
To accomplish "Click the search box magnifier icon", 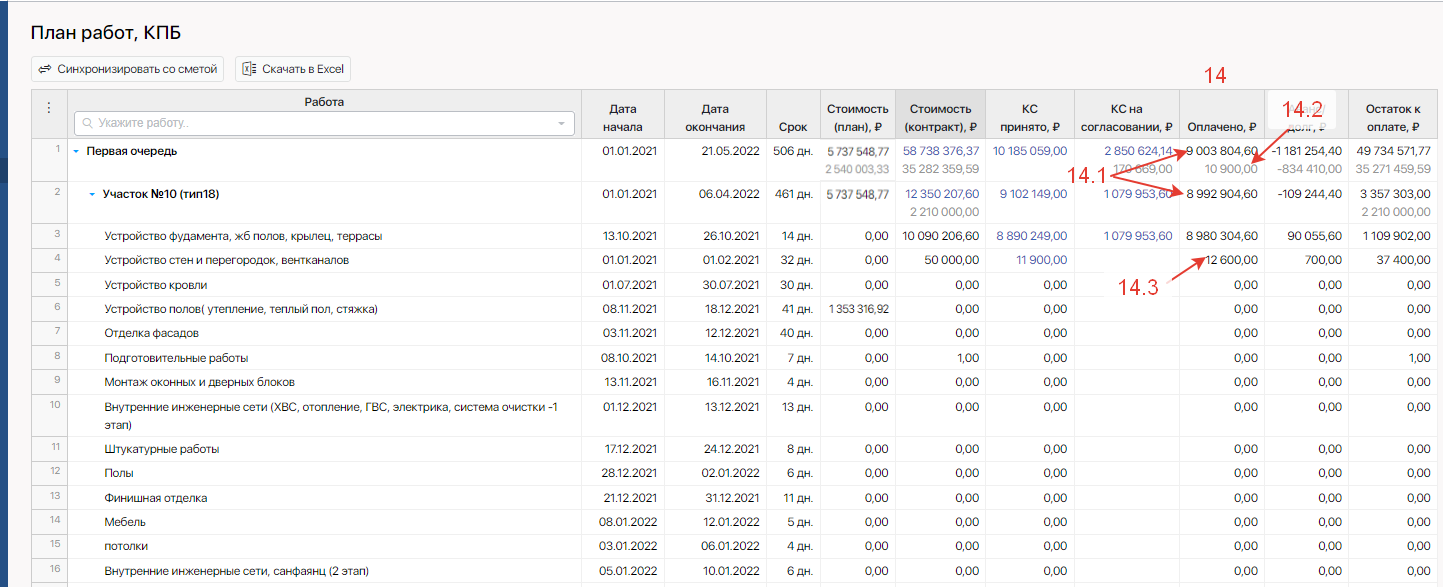I will [x=88, y=123].
